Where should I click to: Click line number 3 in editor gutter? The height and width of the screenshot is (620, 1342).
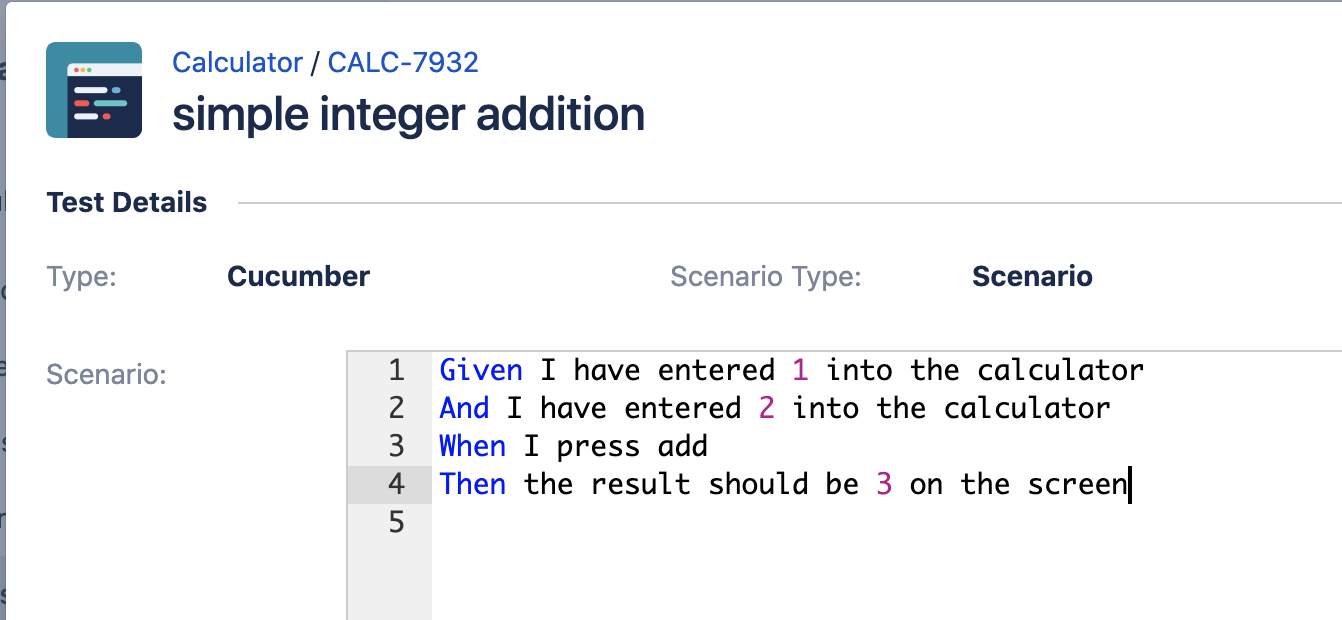[x=396, y=446]
